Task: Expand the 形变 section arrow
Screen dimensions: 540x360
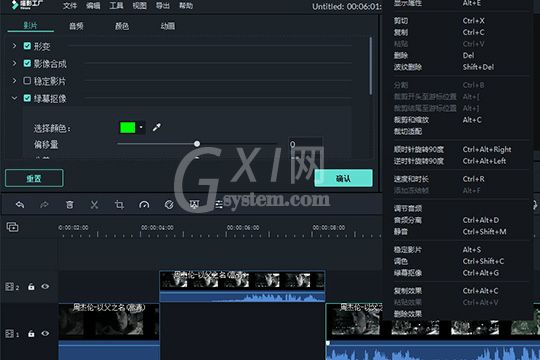Action: tap(14, 46)
